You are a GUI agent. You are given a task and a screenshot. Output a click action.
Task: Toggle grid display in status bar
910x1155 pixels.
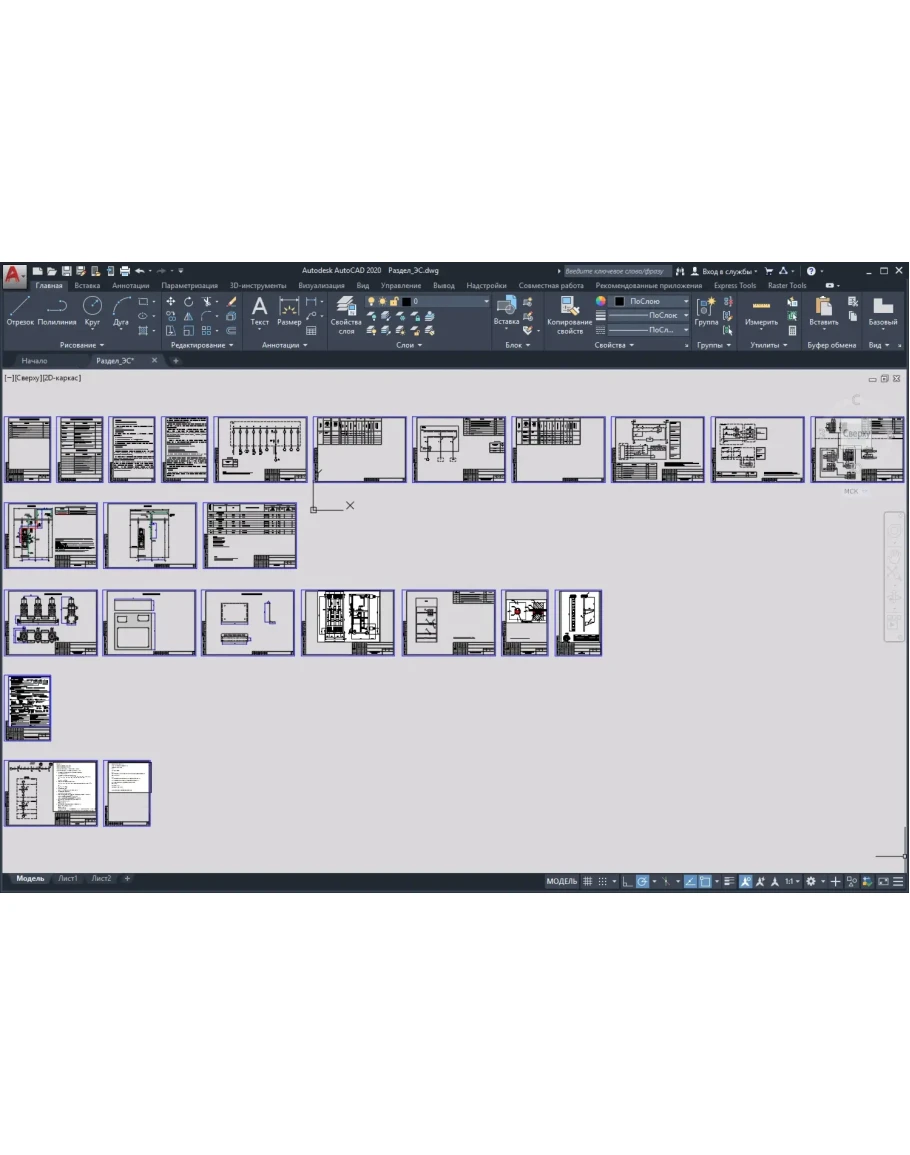coord(588,881)
